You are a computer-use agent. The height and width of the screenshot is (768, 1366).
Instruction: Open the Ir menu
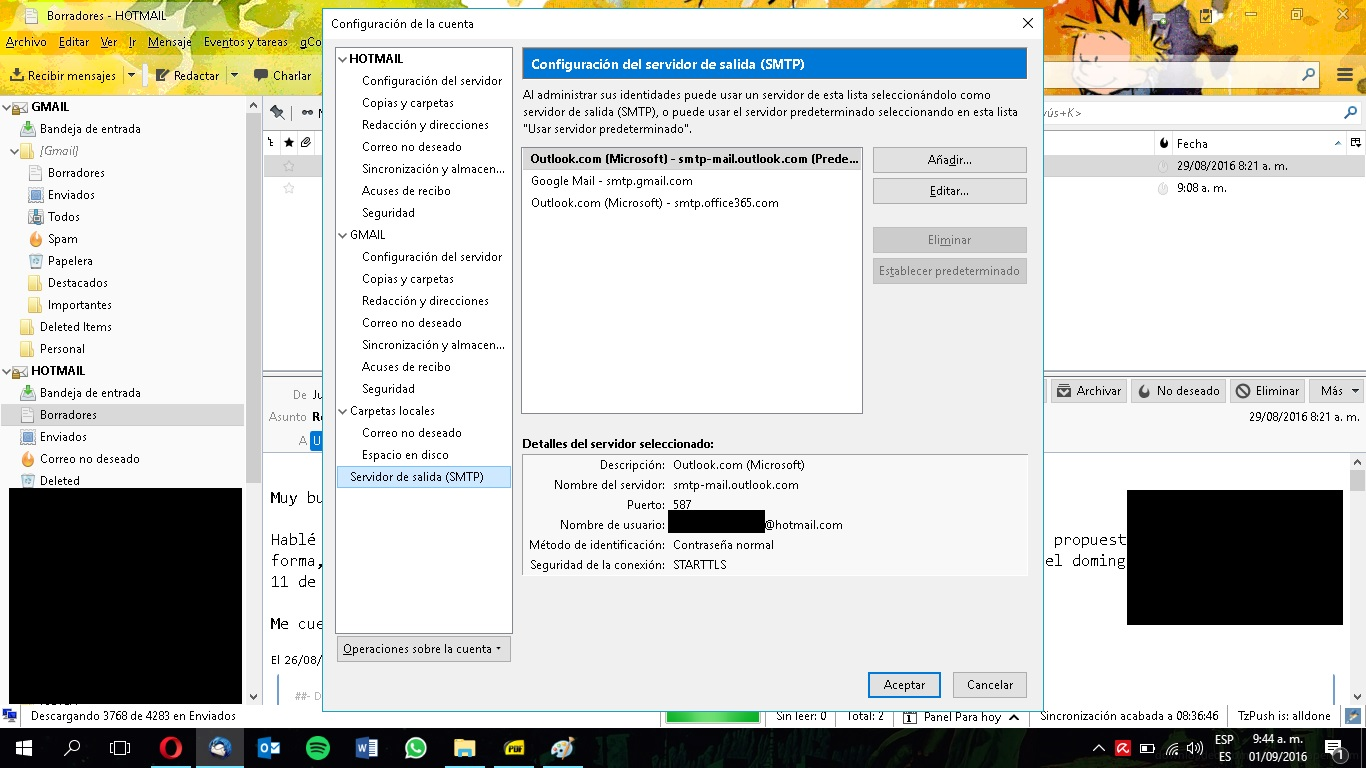click(132, 42)
